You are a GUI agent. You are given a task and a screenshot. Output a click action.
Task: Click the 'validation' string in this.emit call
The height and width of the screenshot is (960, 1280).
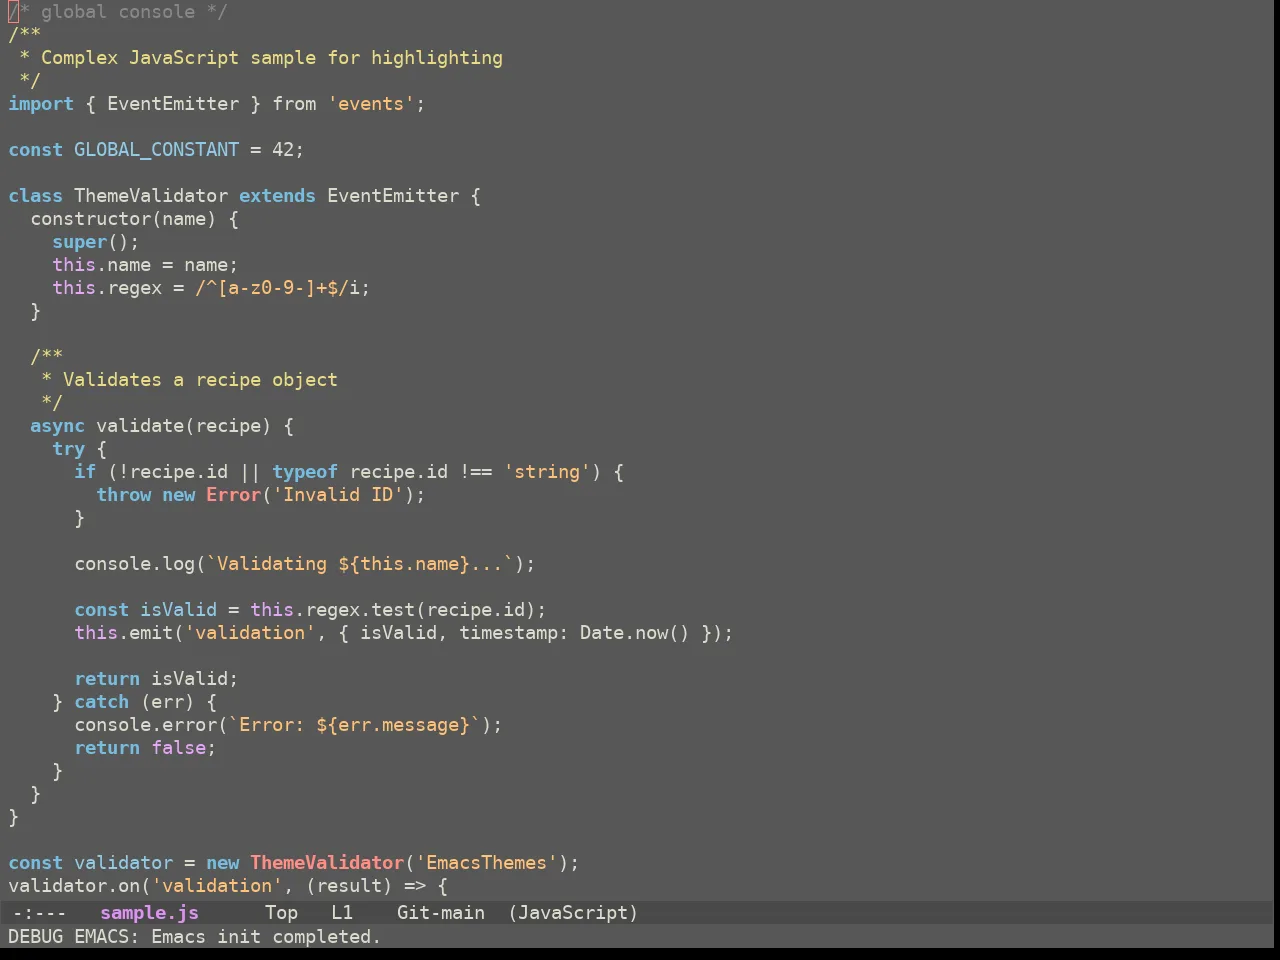click(250, 633)
